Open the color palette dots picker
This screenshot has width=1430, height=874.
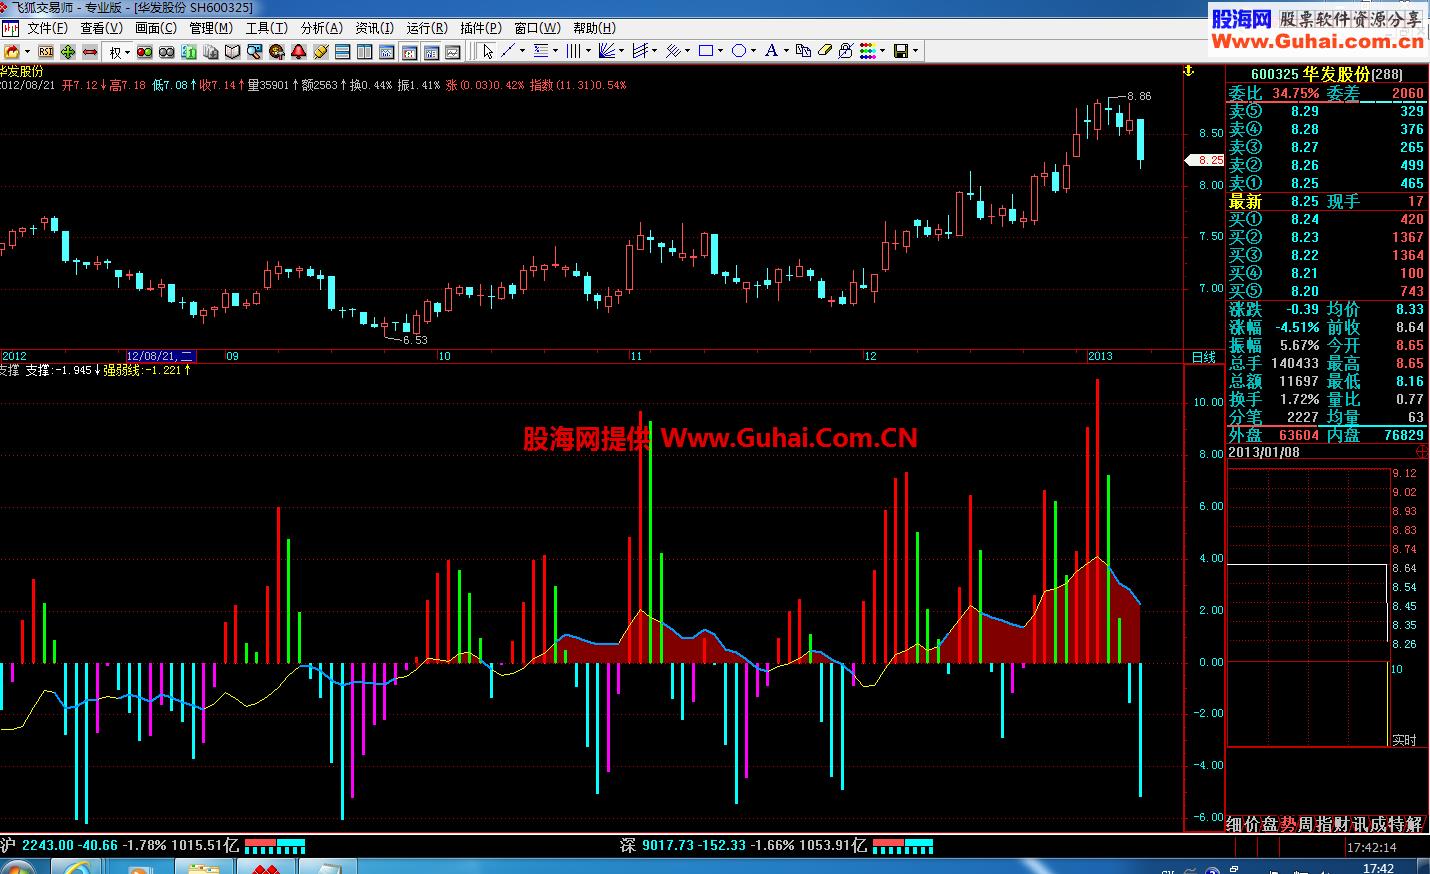[867, 51]
